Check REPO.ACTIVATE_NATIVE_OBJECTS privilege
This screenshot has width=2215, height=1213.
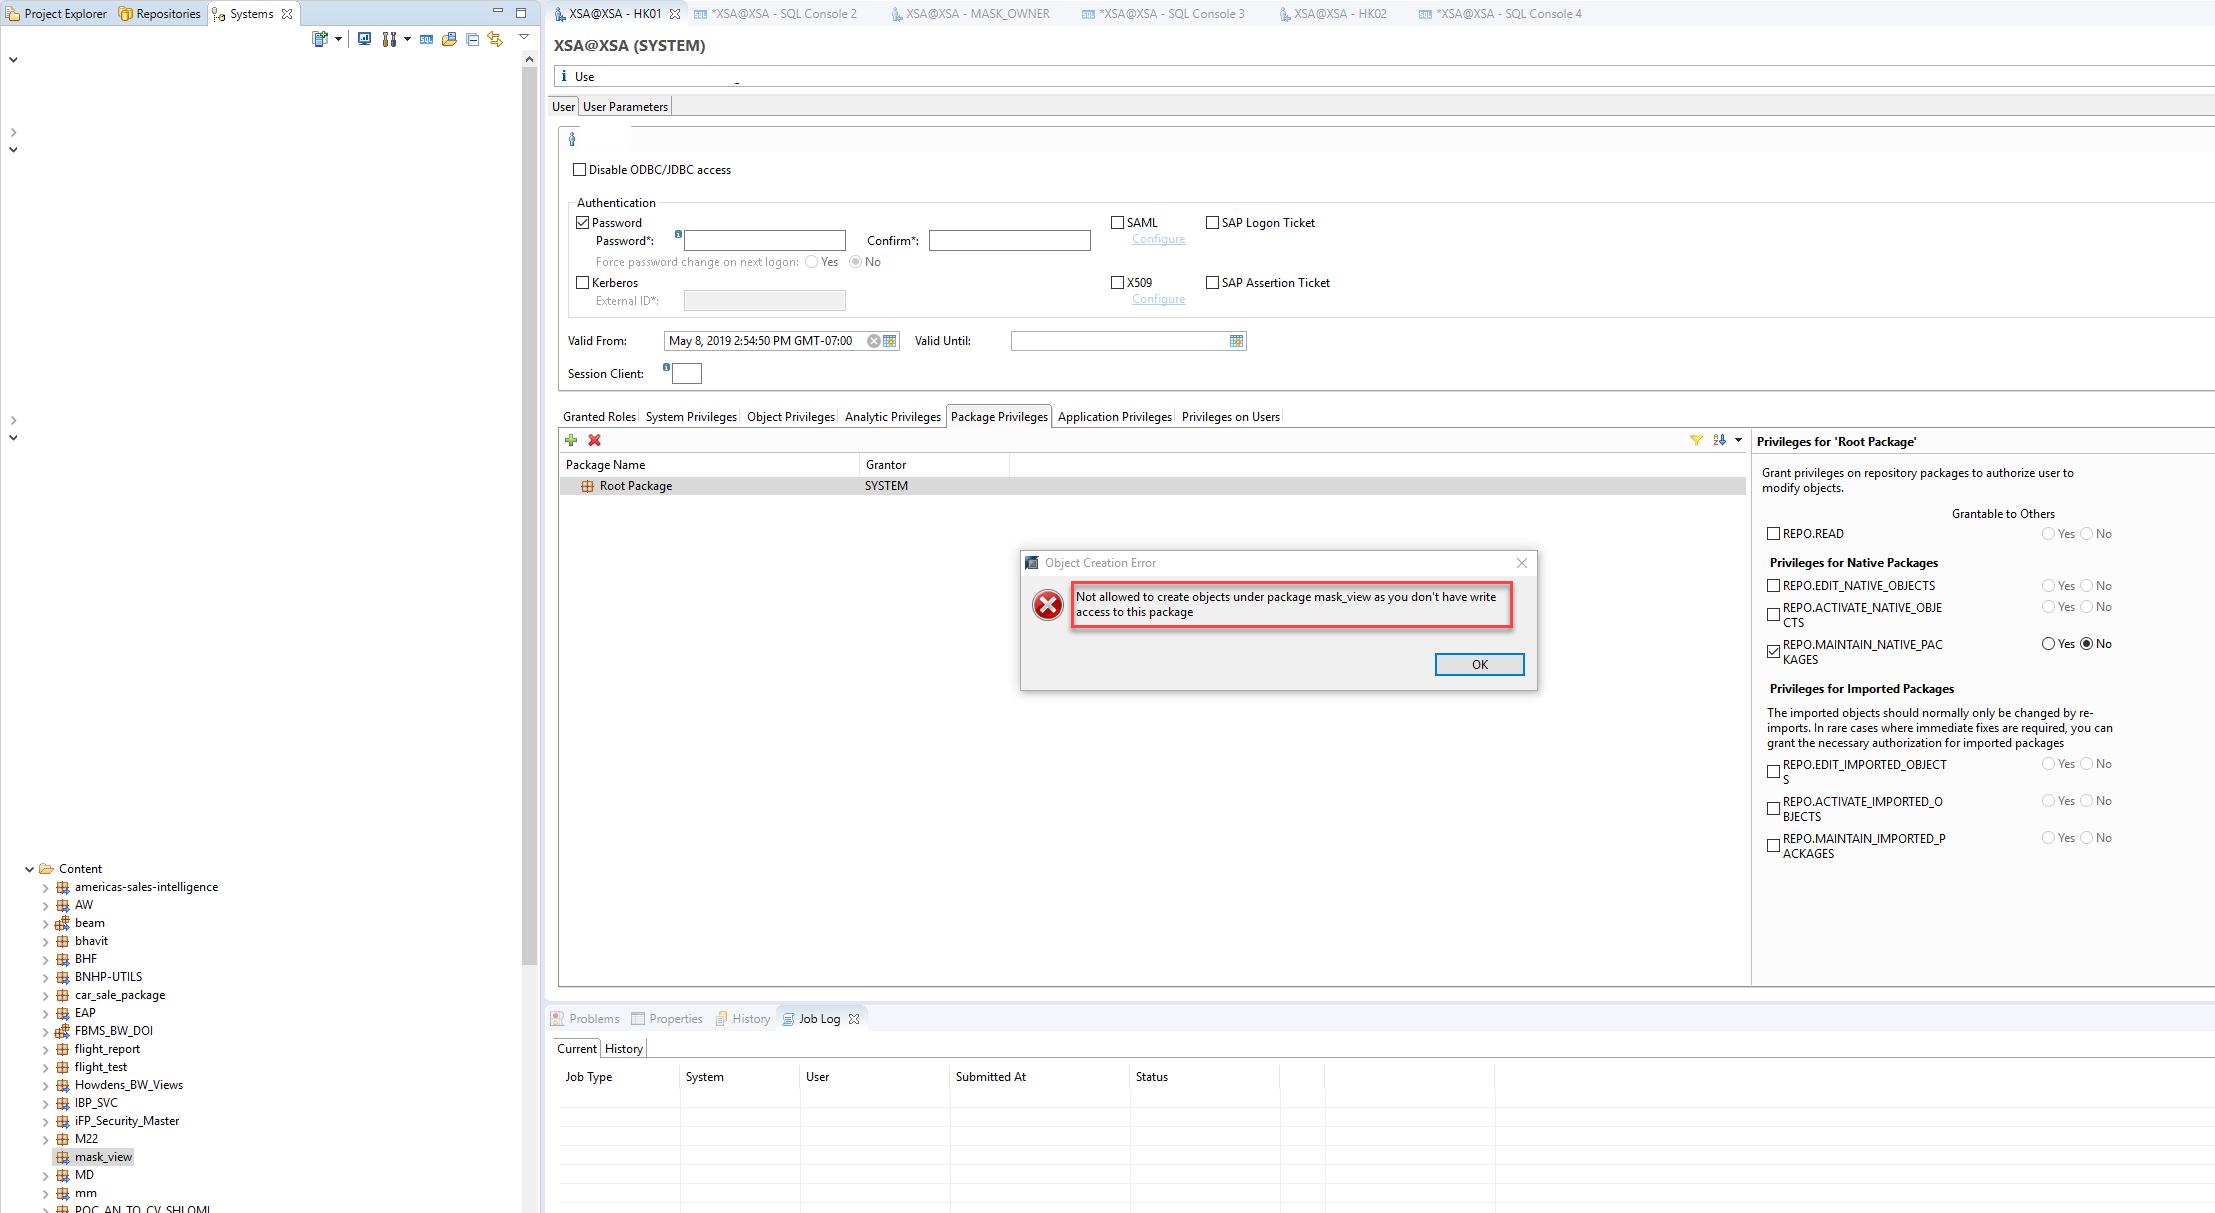coord(1773,615)
